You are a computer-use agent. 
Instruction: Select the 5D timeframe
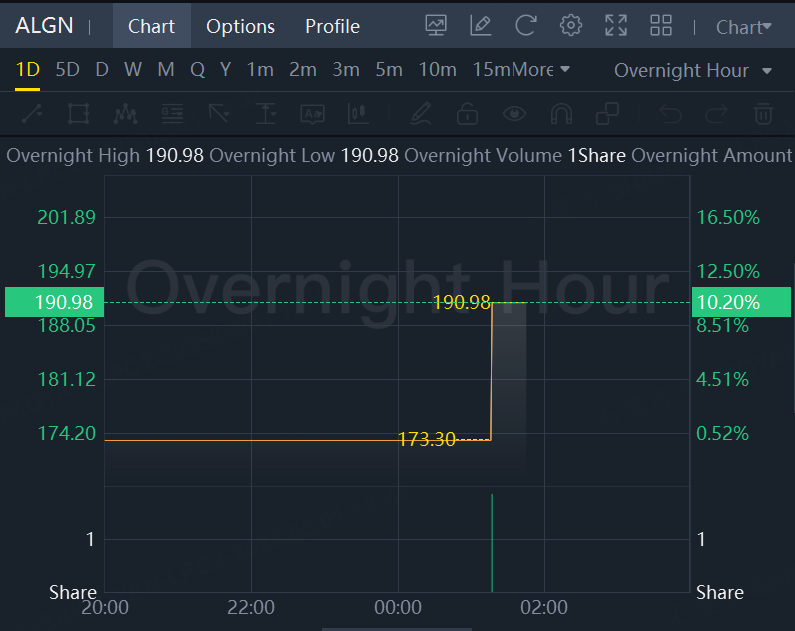pyautogui.click(x=67, y=69)
